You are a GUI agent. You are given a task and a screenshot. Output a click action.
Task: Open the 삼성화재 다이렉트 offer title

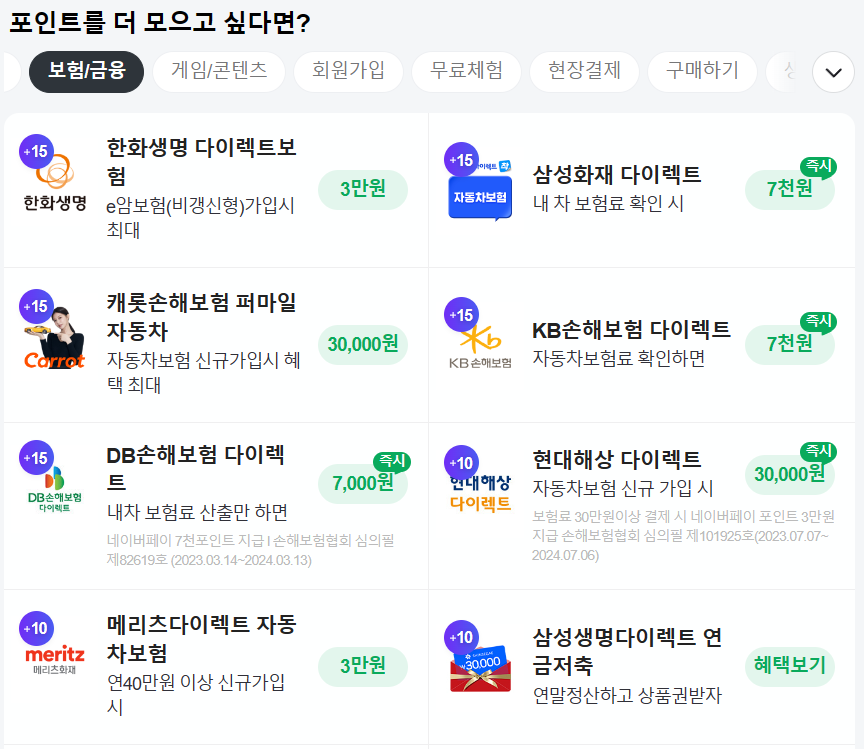tap(617, 175)
